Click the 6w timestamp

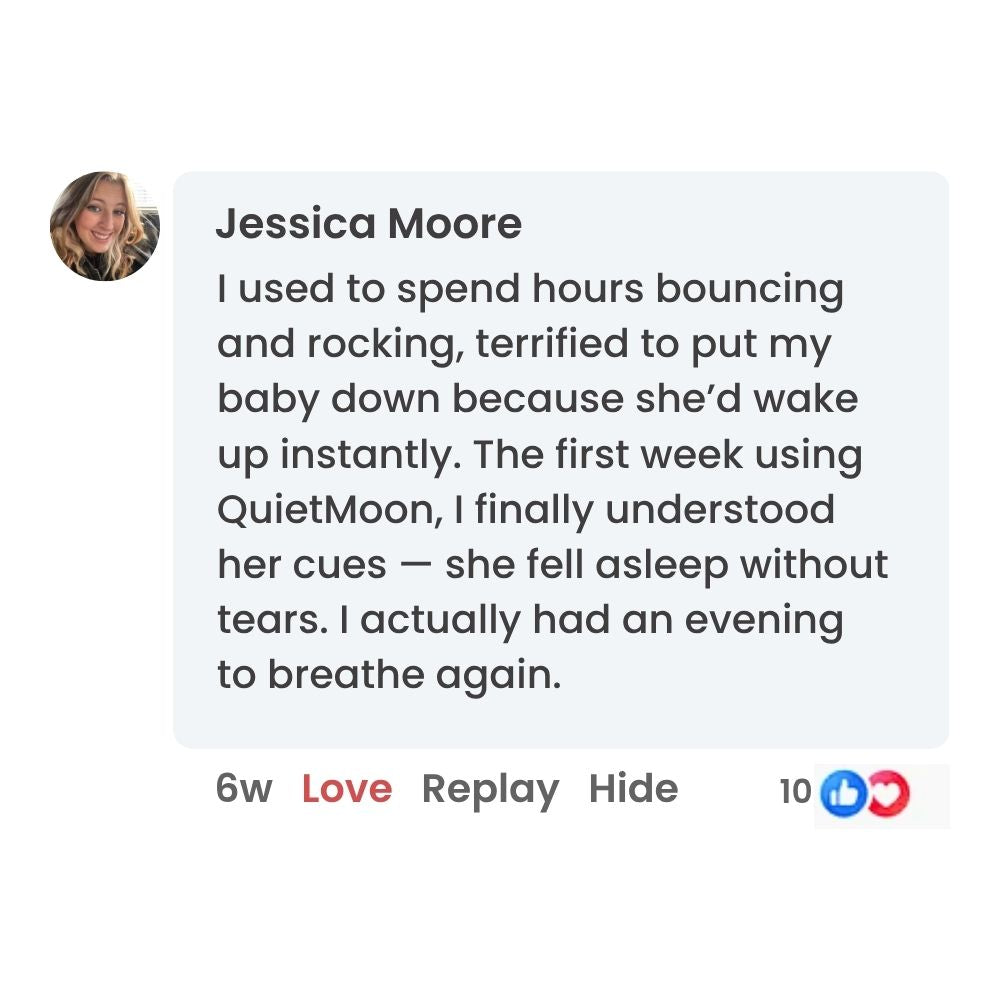tap(244, 789)
